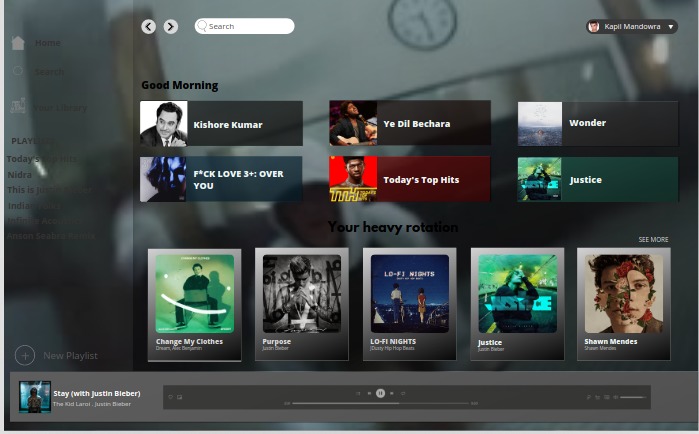Click the Wonder album thumbnail image
The height and width of the screenshot is (434, 699).
click(x=540, y=124)
